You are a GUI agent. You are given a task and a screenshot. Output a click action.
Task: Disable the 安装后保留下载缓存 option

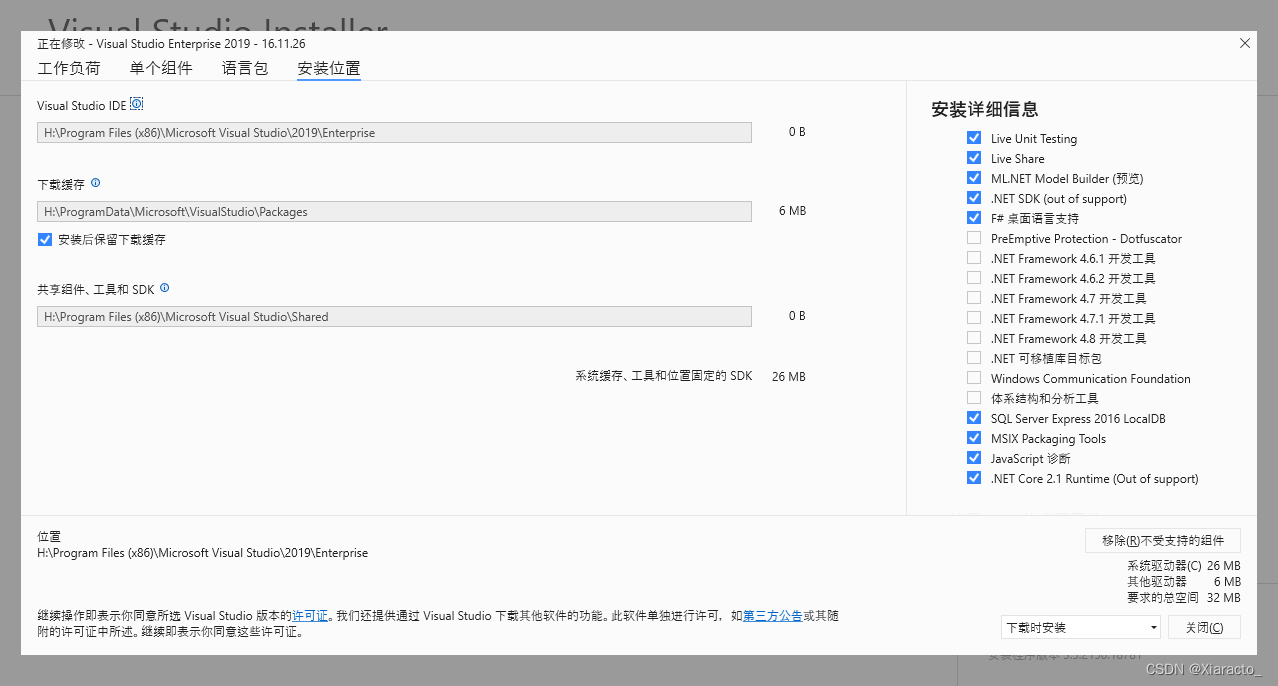pos(44,239)
